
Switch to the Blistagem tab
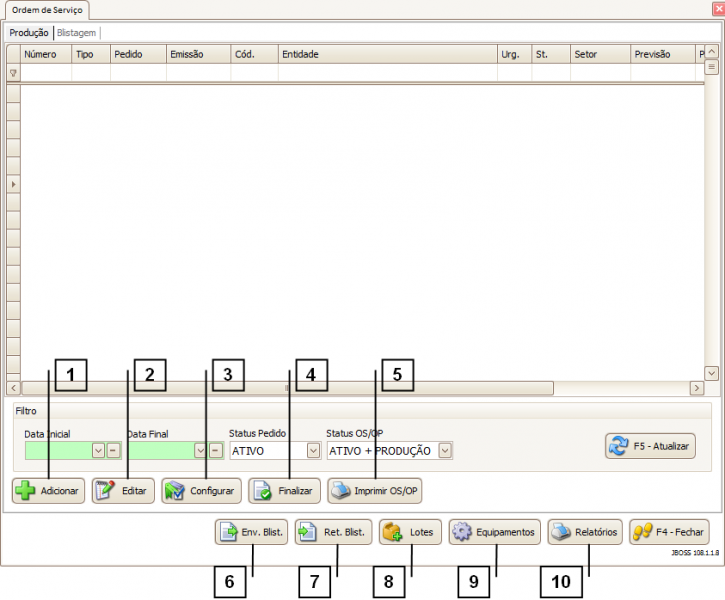point(77,32)
